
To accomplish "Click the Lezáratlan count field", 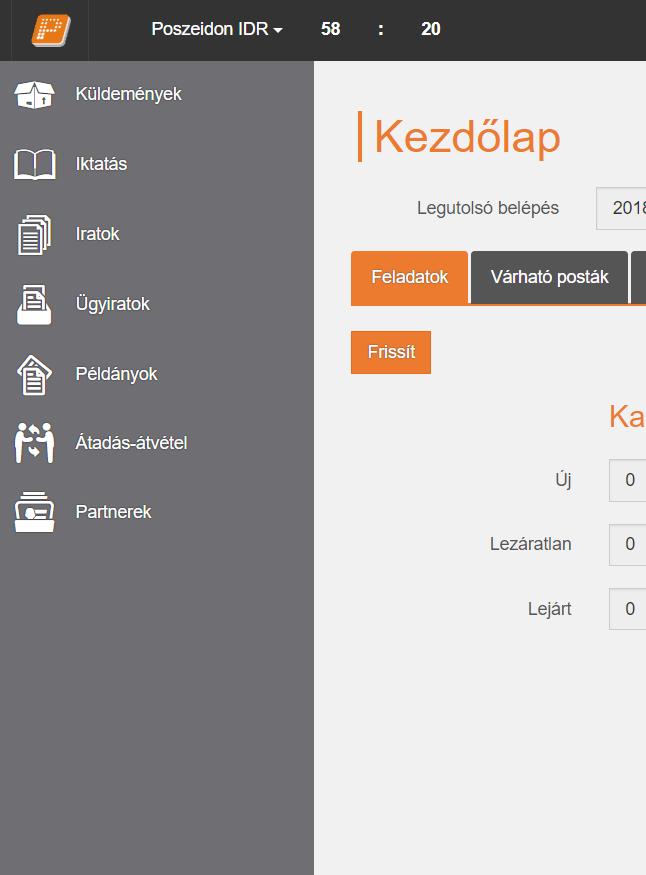I will tap(628, 545).
